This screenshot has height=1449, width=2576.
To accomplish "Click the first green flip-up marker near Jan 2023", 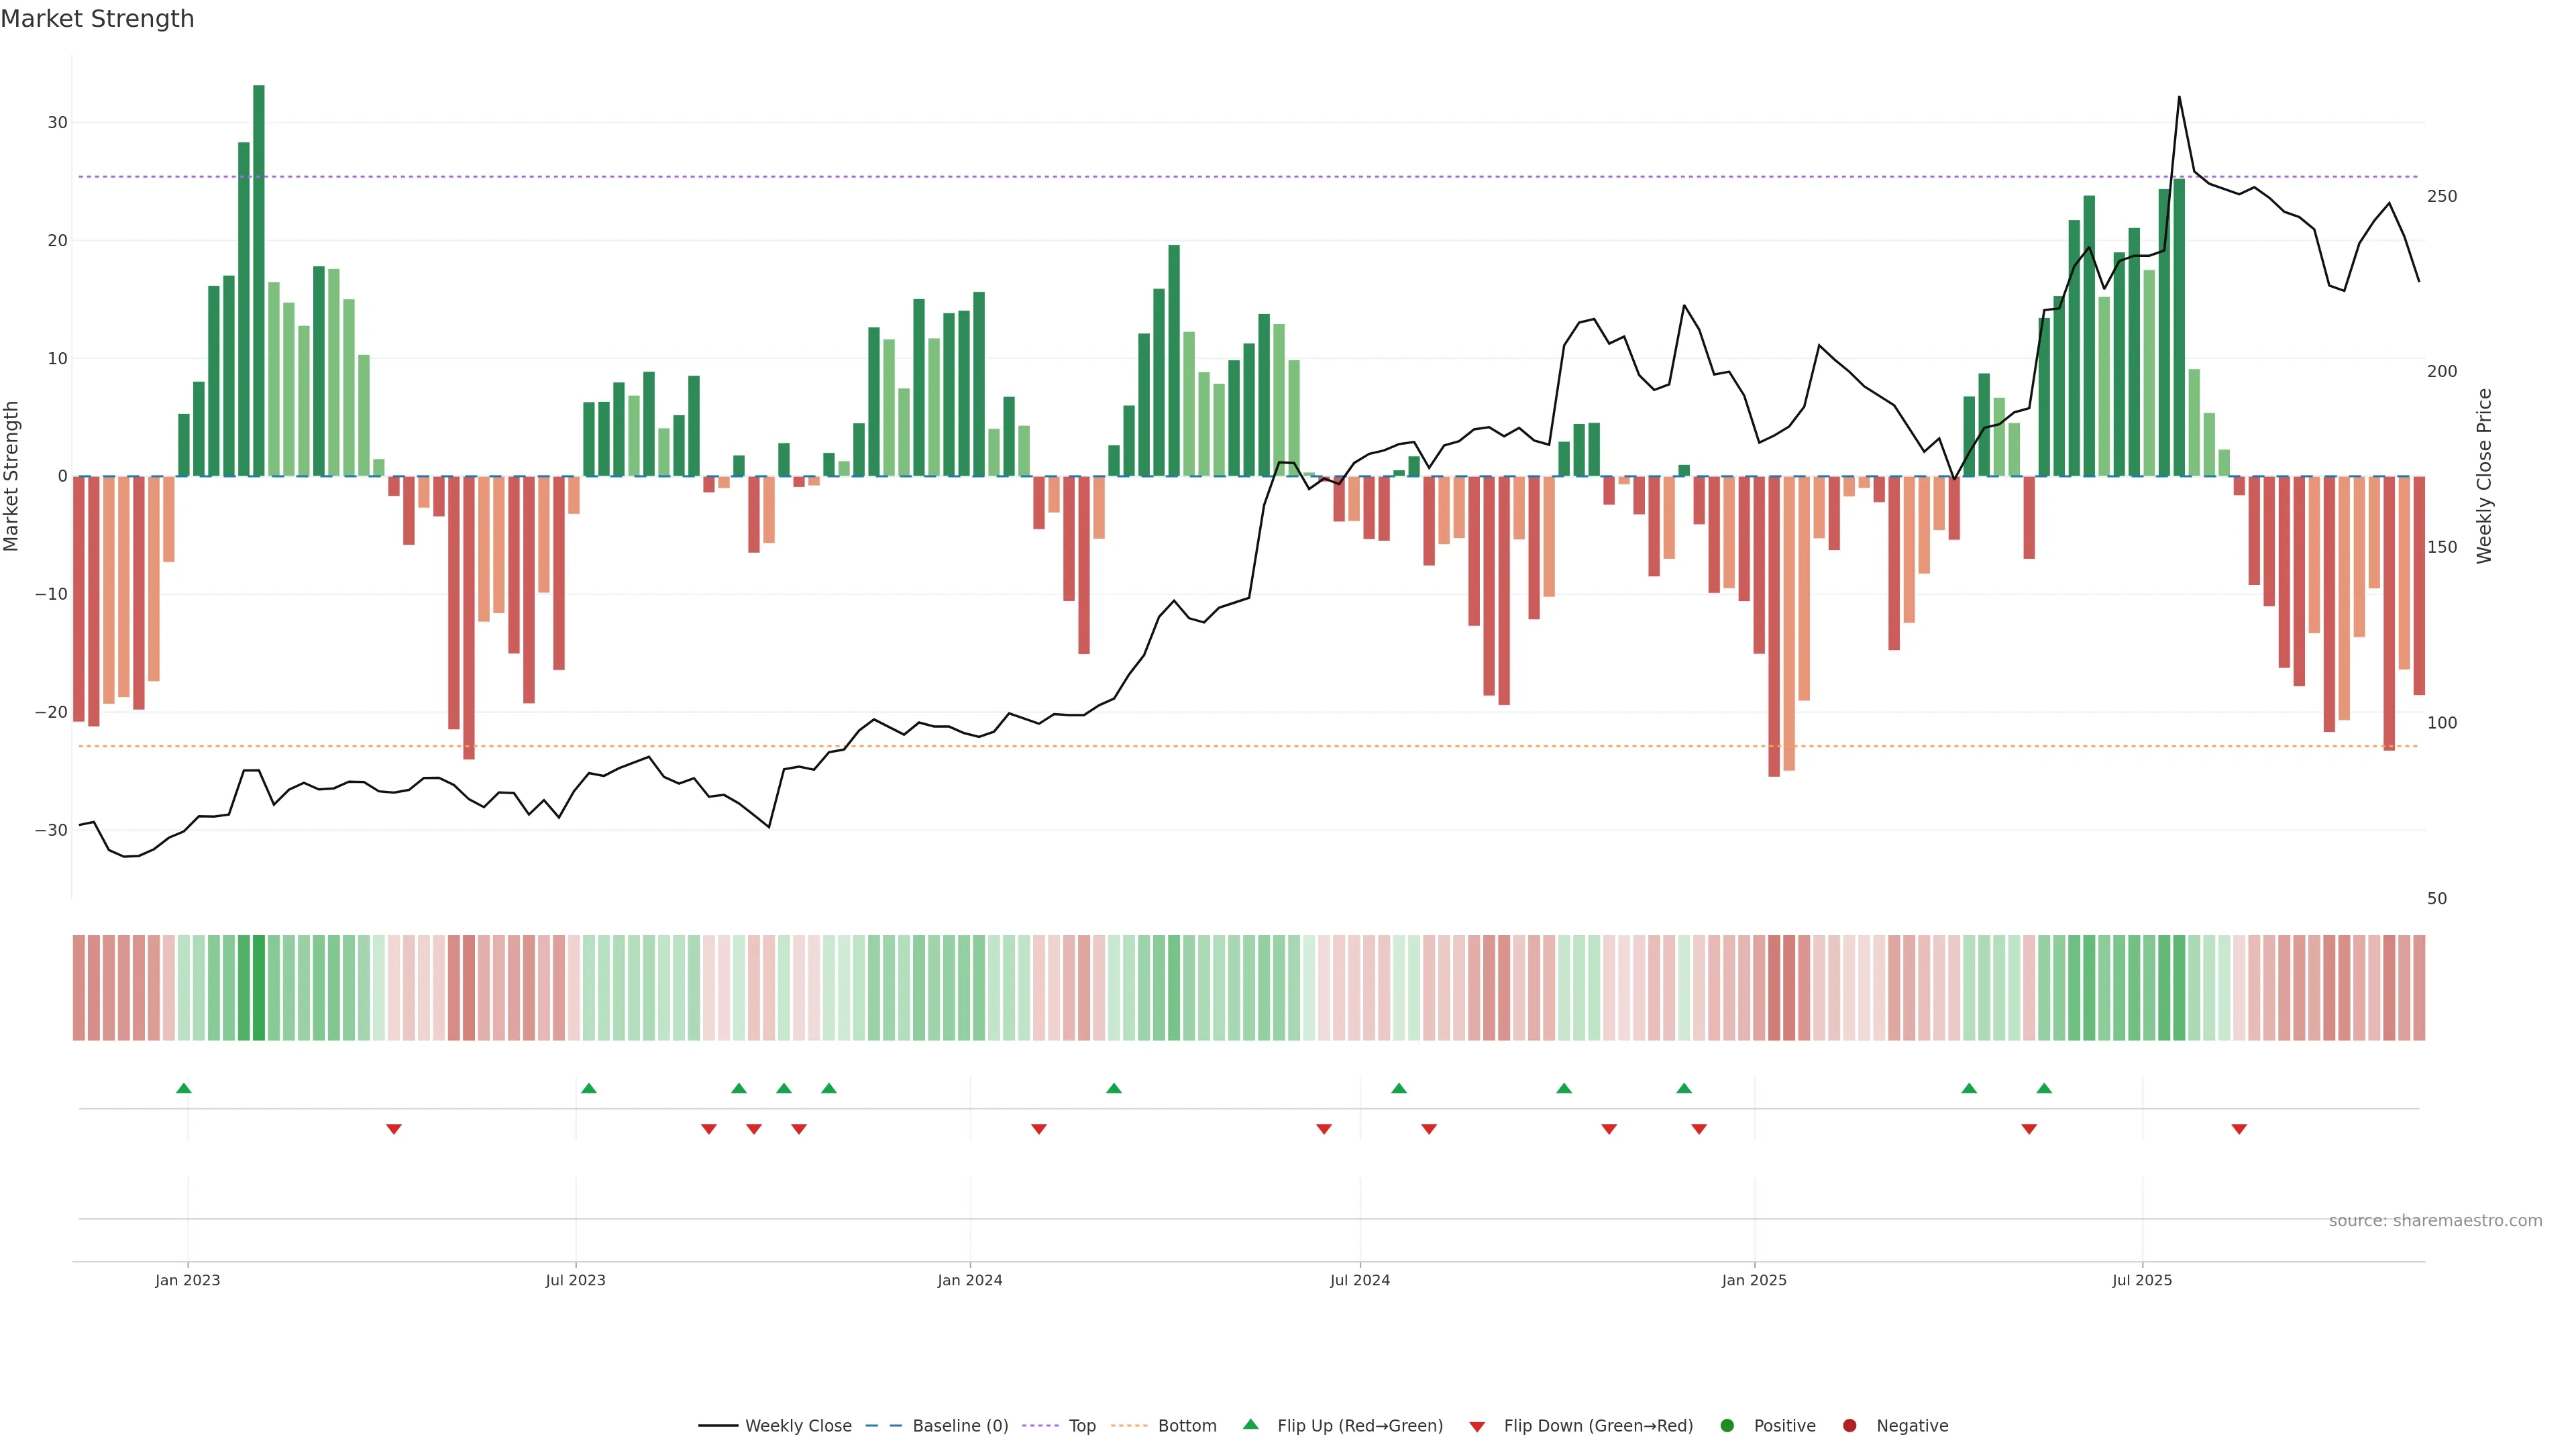I will (184, 1088).
